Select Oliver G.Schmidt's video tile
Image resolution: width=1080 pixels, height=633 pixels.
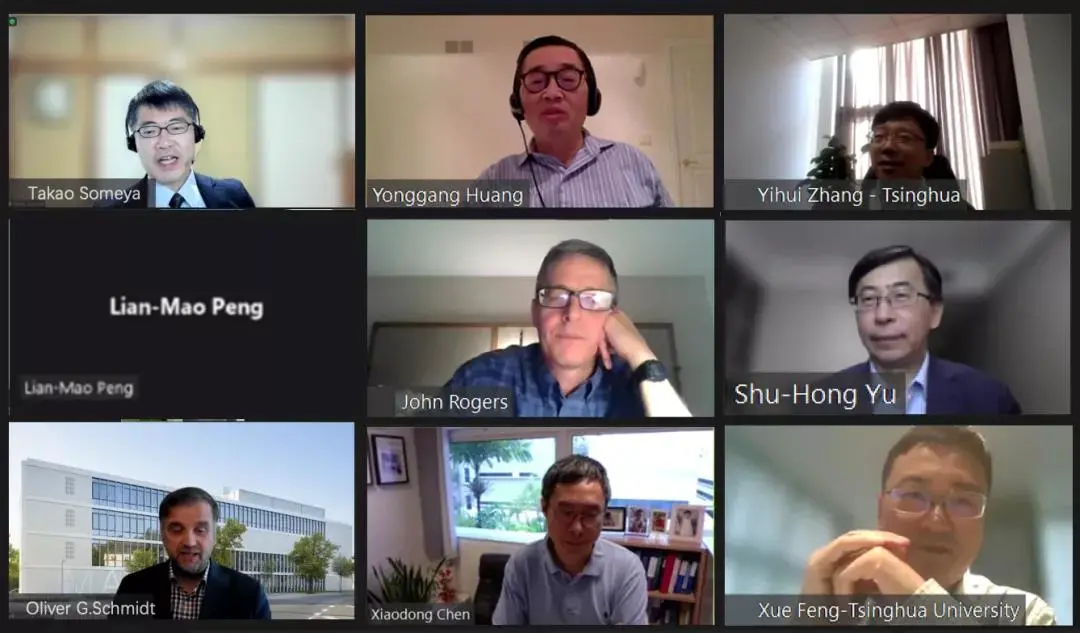pyautogui.click(x=182, y=521)
